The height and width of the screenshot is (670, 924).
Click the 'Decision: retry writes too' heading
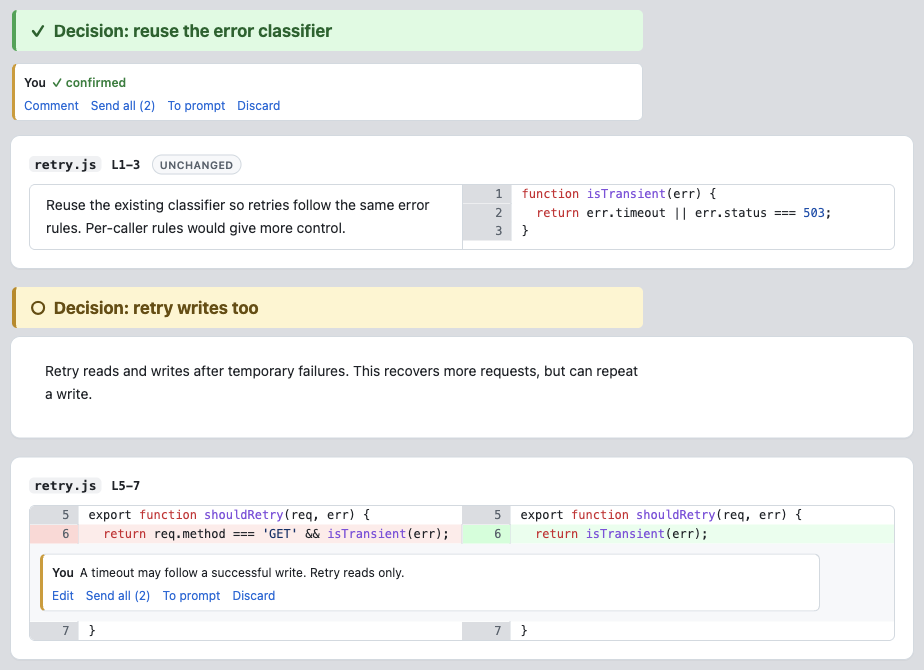(156, 308)
